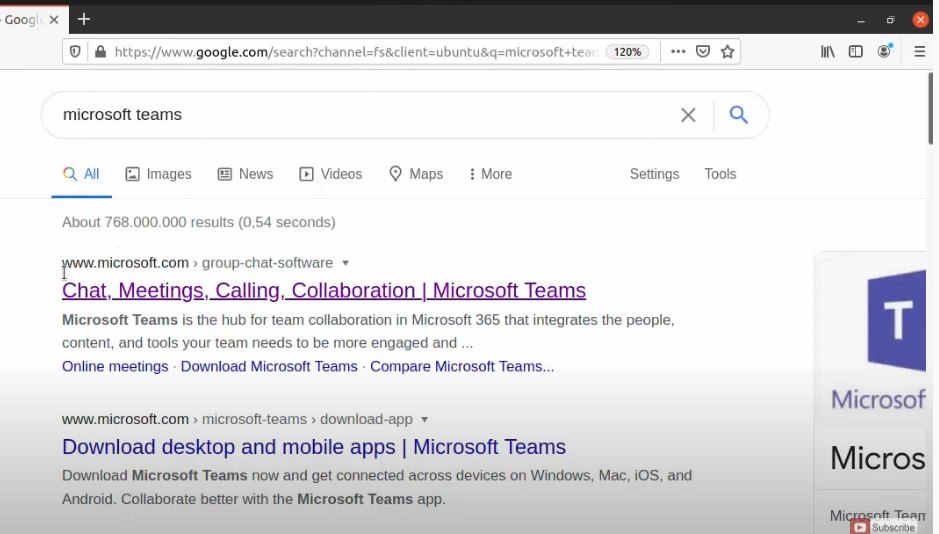
Task: Open the new tab with plus button
Action: click(x=84, y=19)
